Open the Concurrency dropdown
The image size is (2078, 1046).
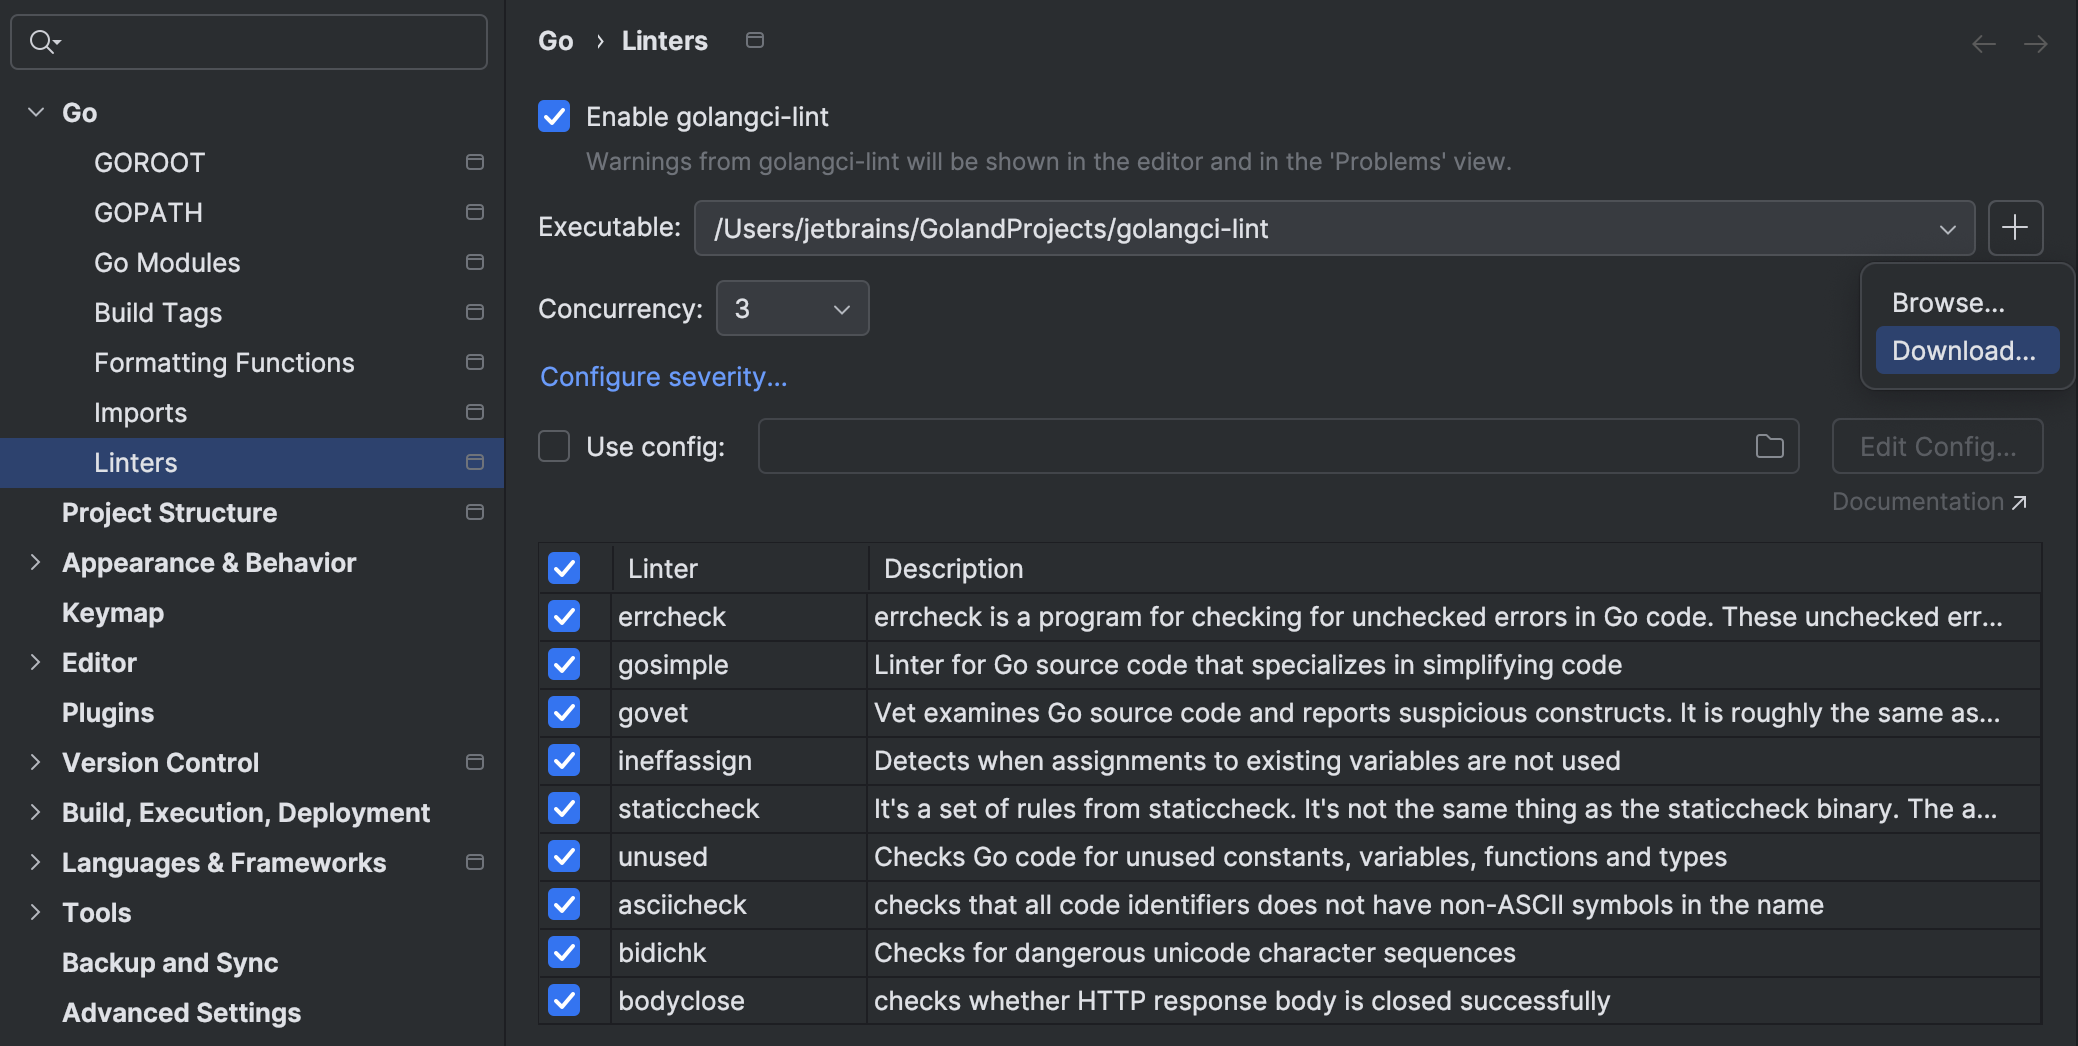(792, 309)
